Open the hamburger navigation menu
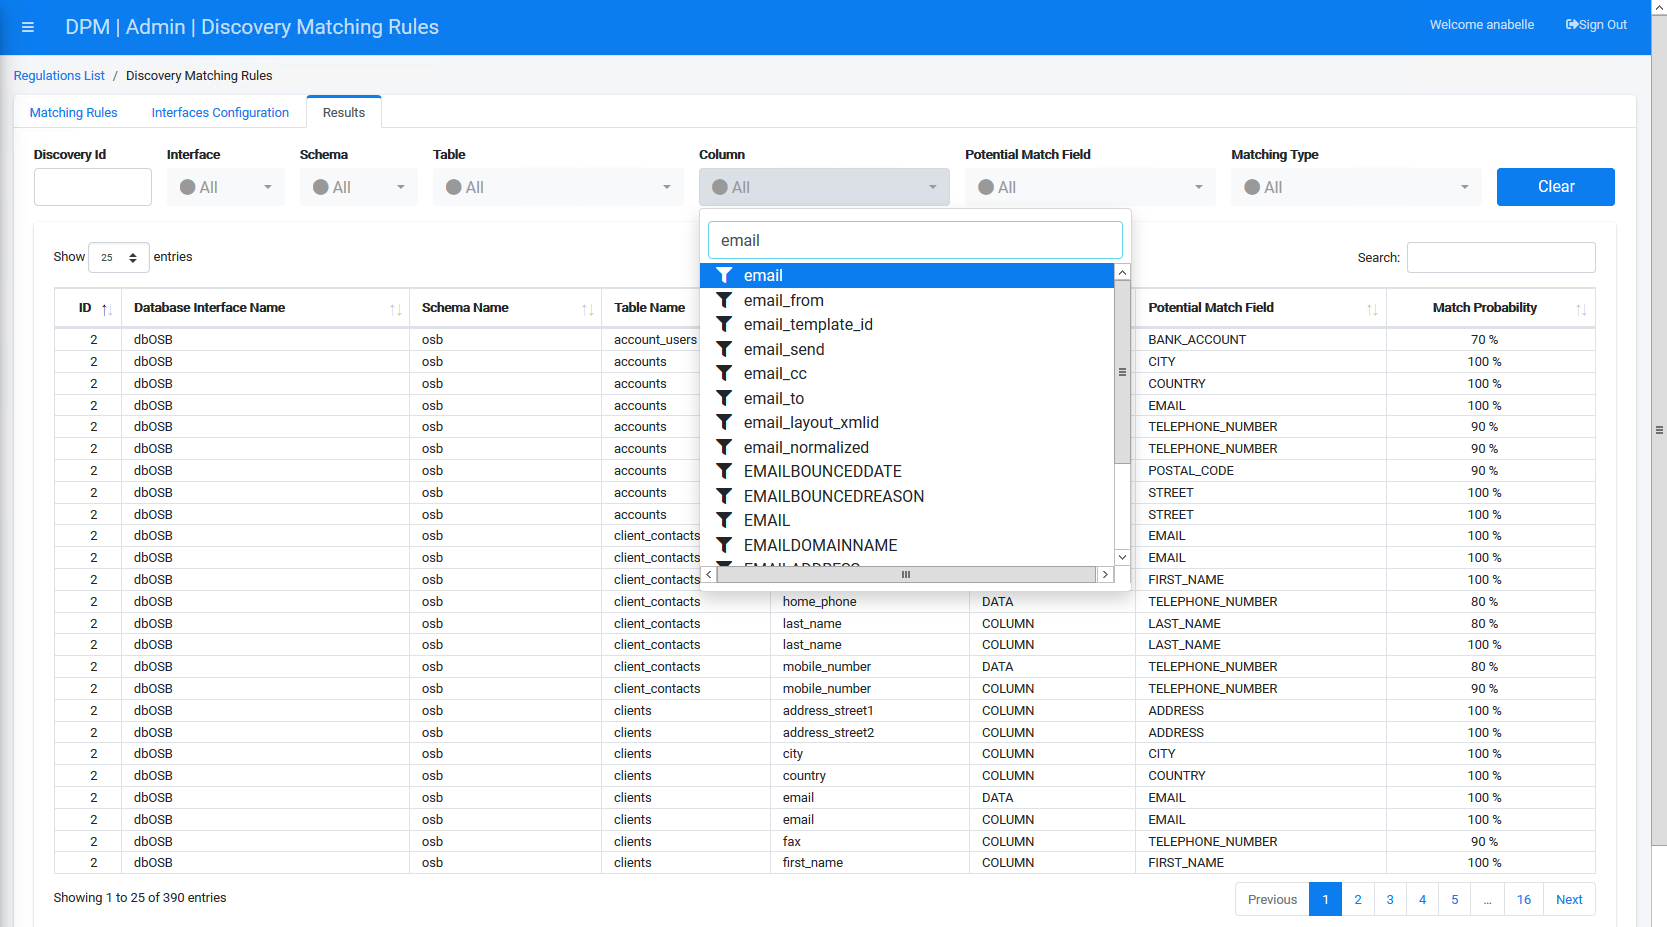 pos(28,27)
